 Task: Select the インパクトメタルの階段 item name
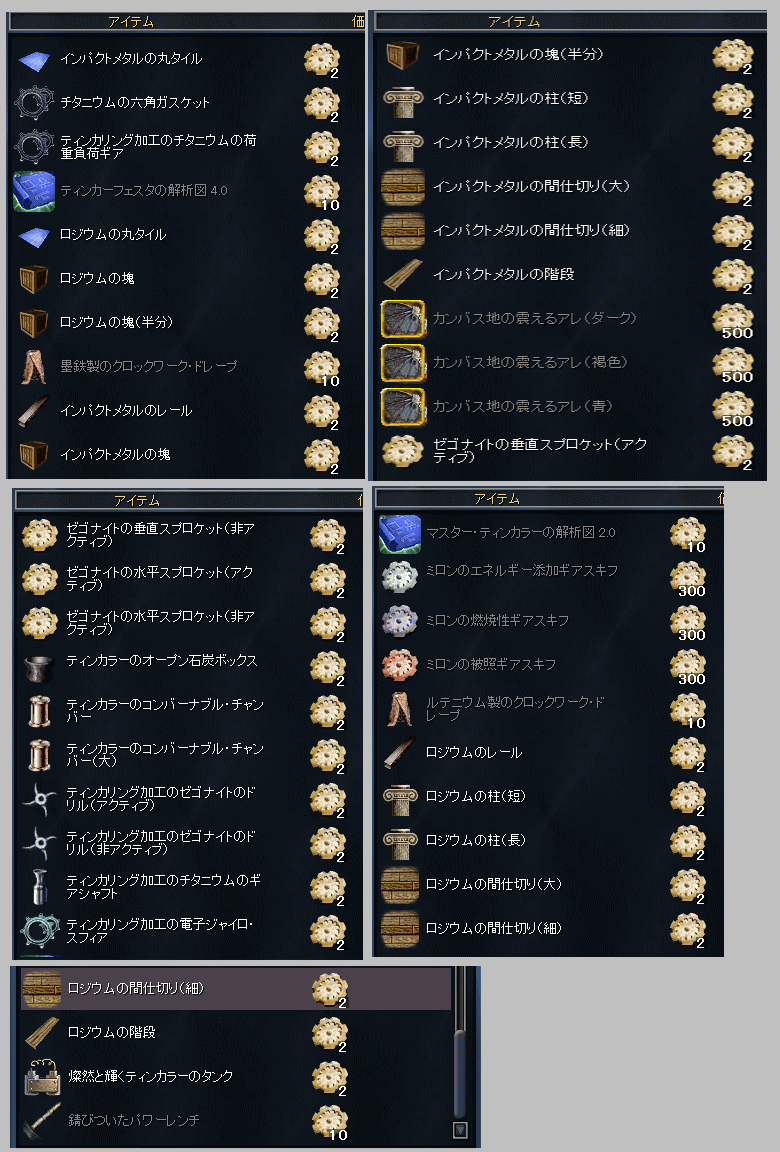(504, 275)
